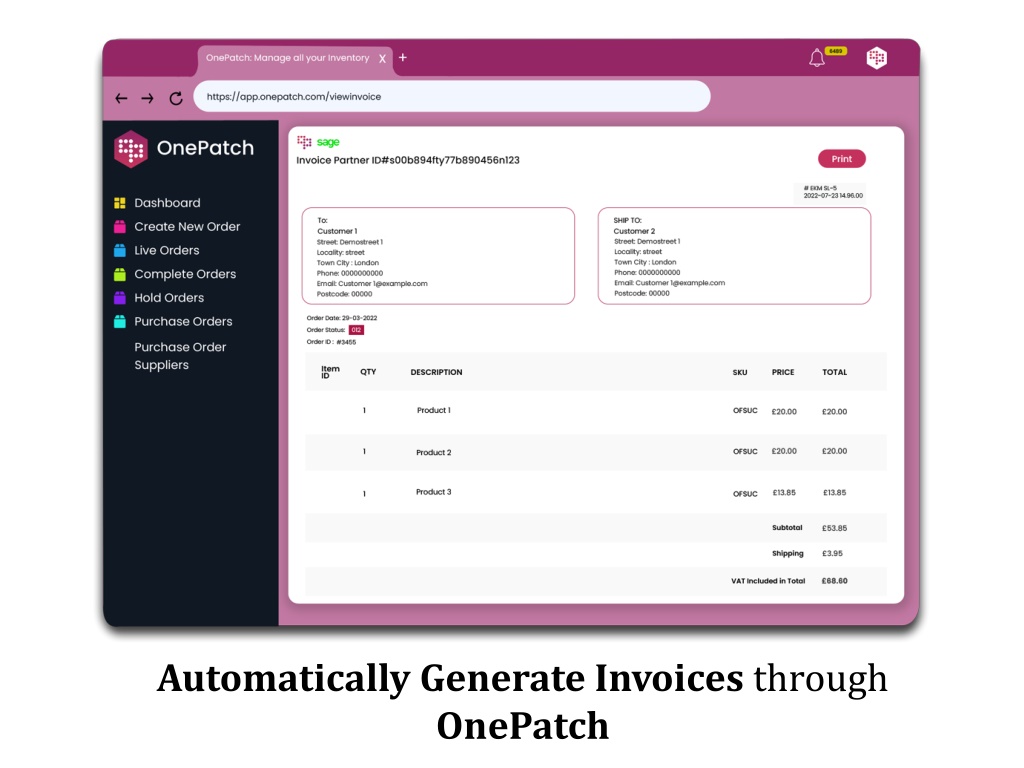Viewport: 1024px width, 768px height.
Task: Click the teal Purchase Orders icon
Action: point(120,321)
